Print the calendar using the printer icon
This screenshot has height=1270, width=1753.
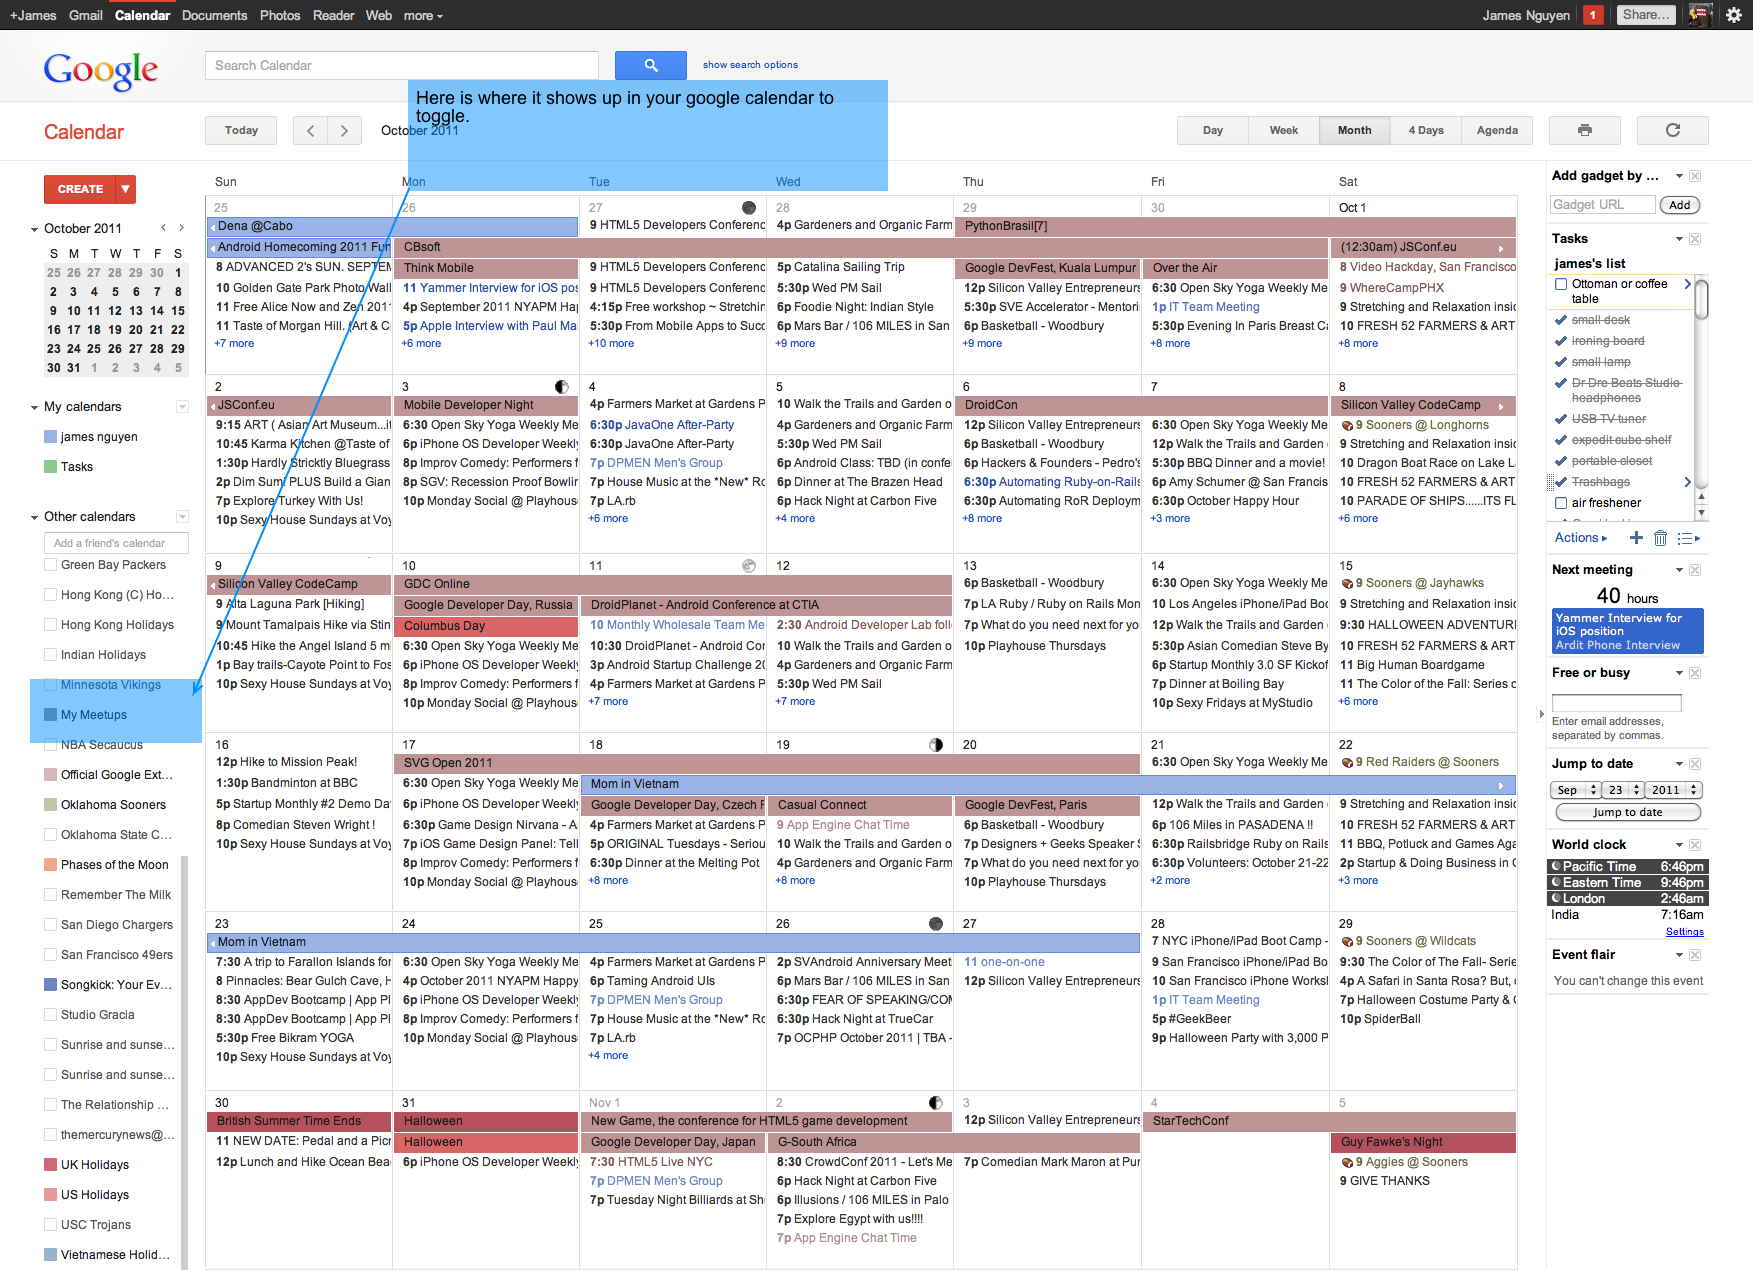point(1584,130)
